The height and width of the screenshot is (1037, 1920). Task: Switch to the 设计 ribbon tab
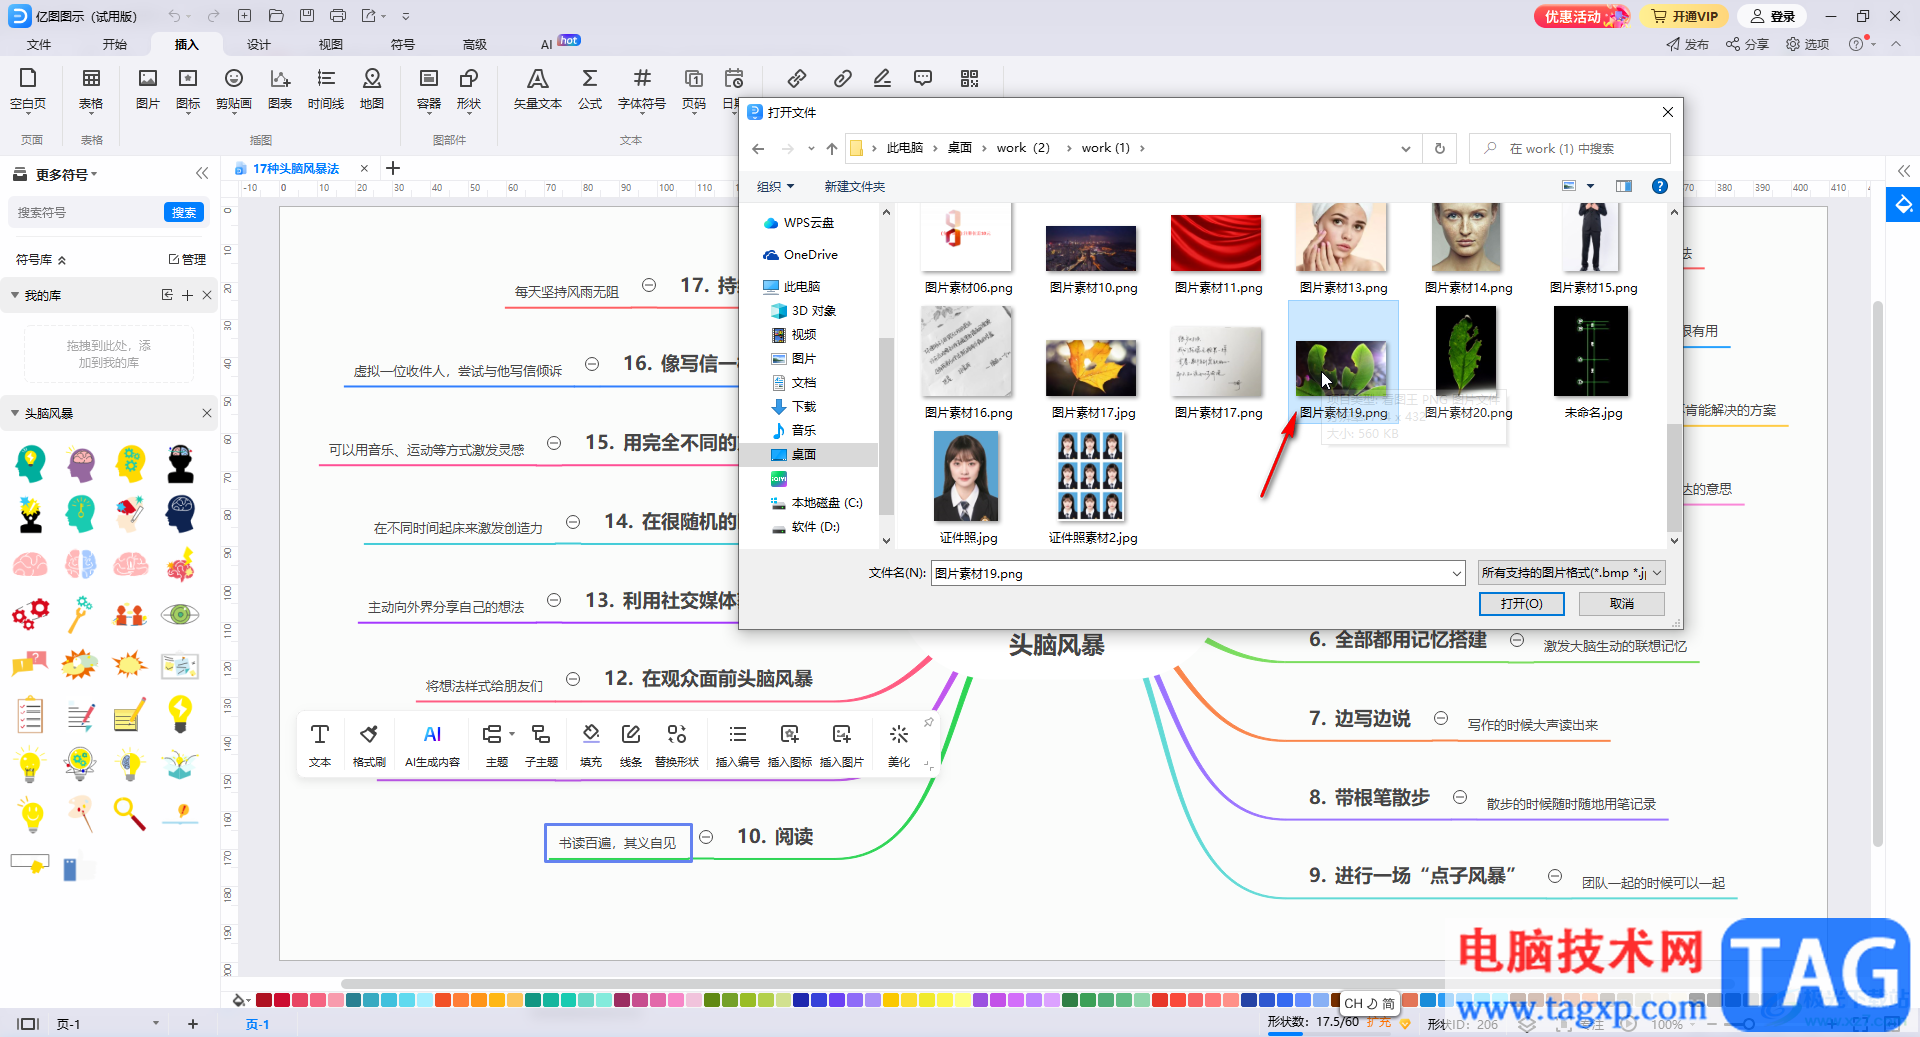click(259, 44)
